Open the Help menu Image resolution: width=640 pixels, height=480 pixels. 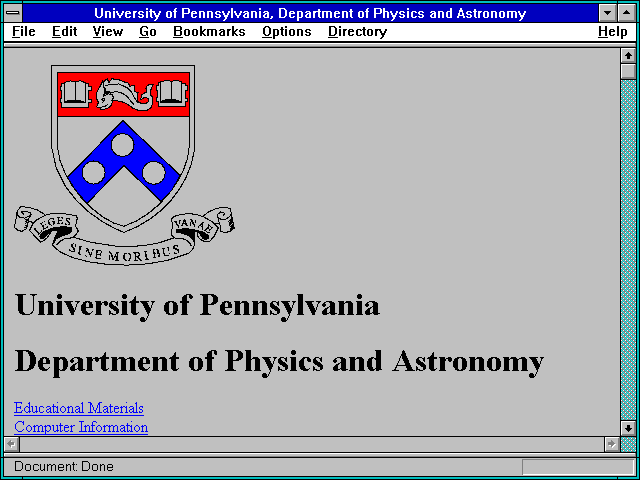pyautogui.click(x=613, y=32)
